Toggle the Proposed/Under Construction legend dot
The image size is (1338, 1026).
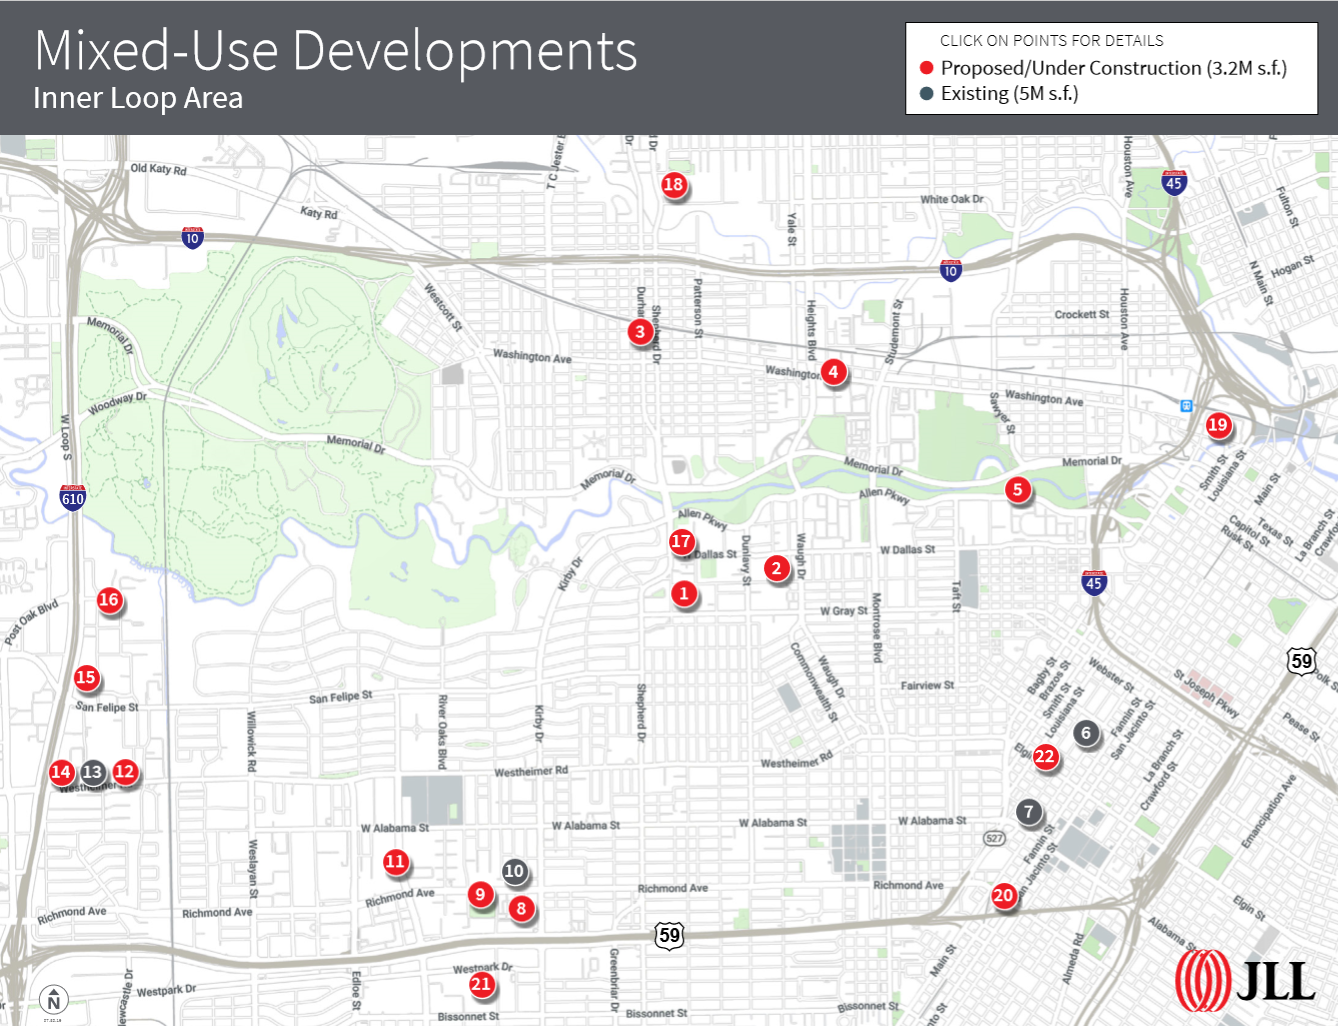(x=925, y=68)
